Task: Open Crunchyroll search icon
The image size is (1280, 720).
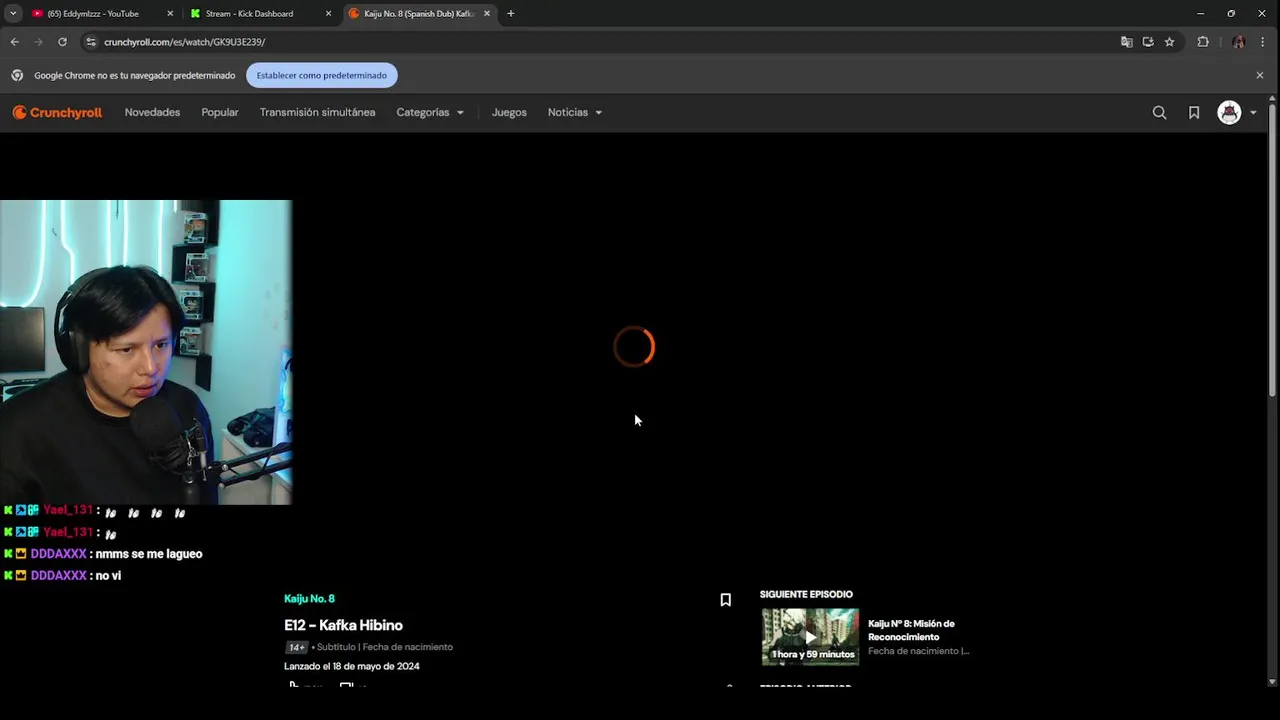Action: 1159,113
